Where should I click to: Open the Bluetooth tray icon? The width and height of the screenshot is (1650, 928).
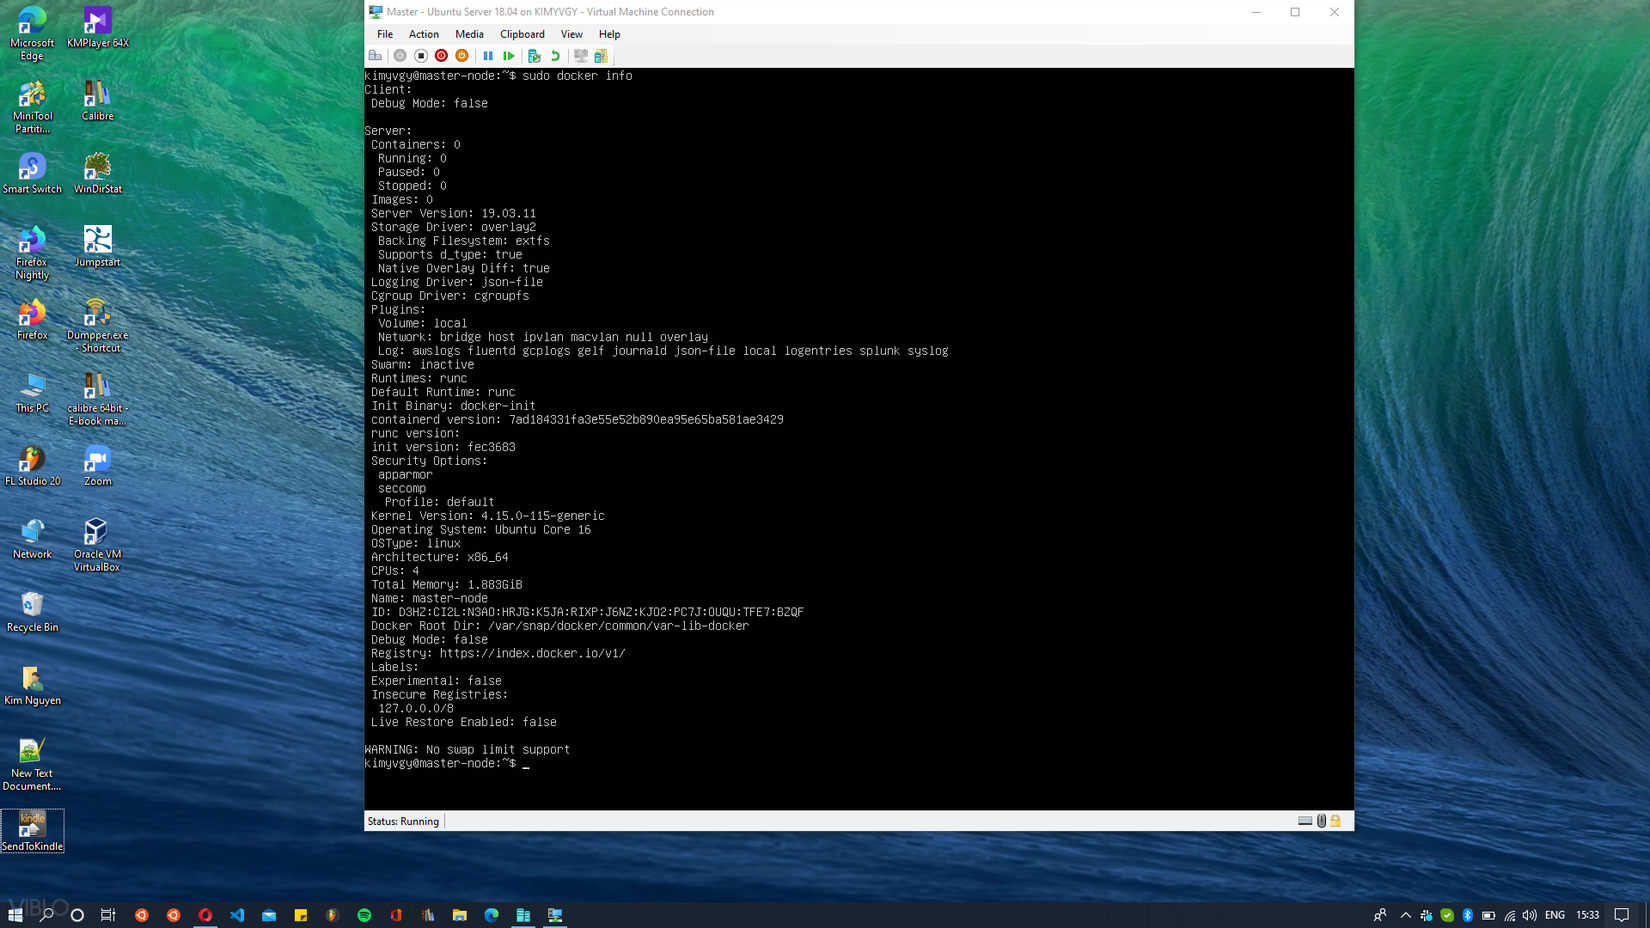click(1468, 915)
